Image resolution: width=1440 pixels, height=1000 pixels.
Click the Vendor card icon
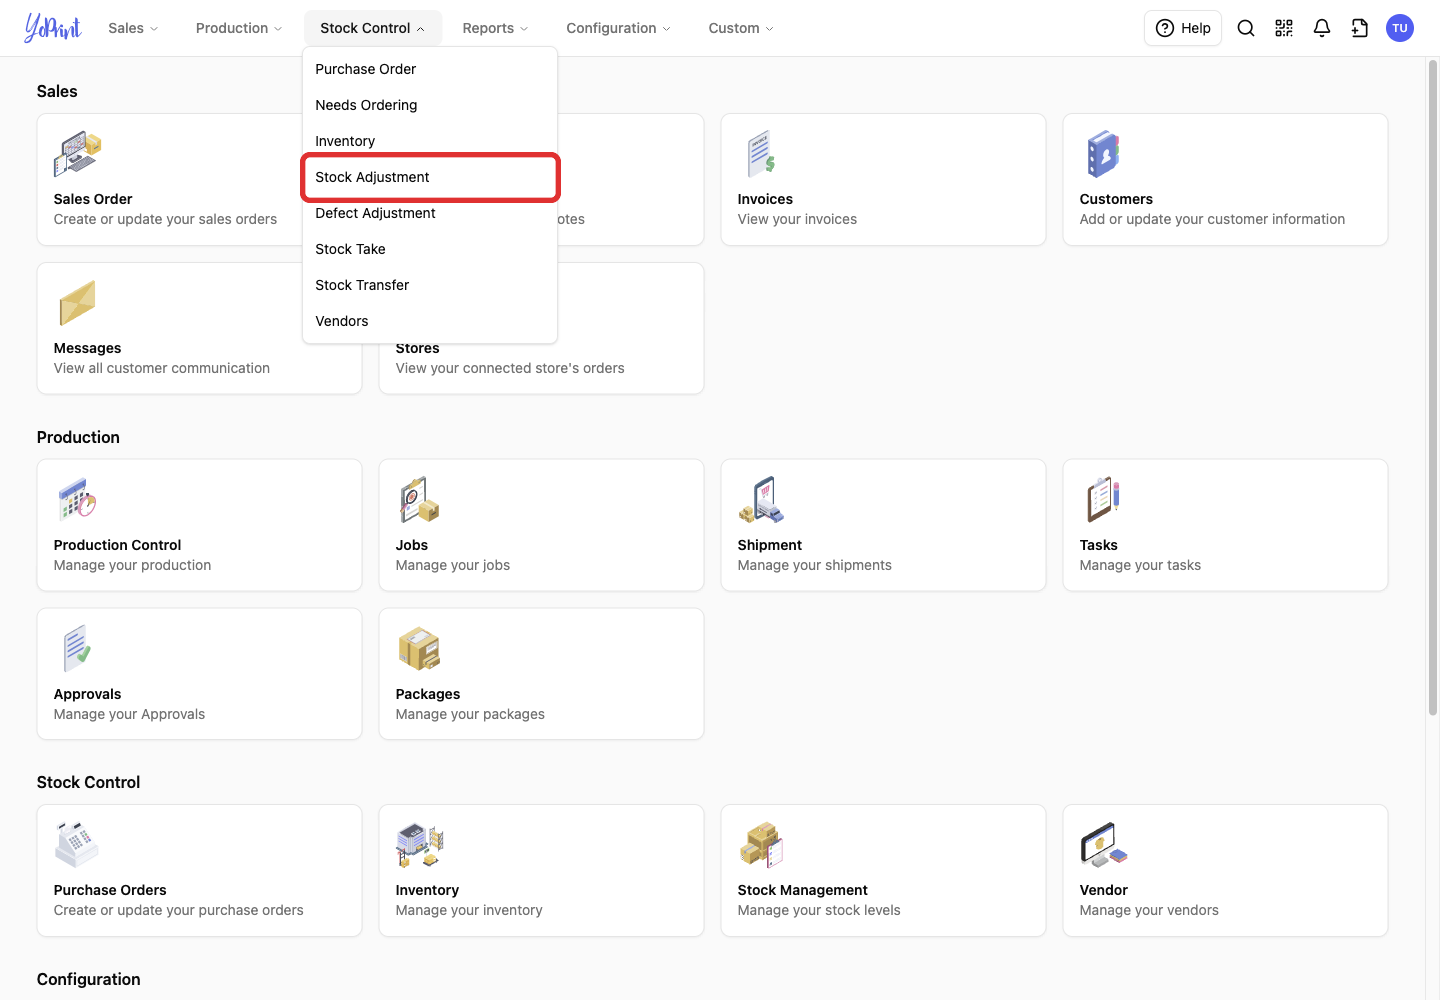[1103, 845]
